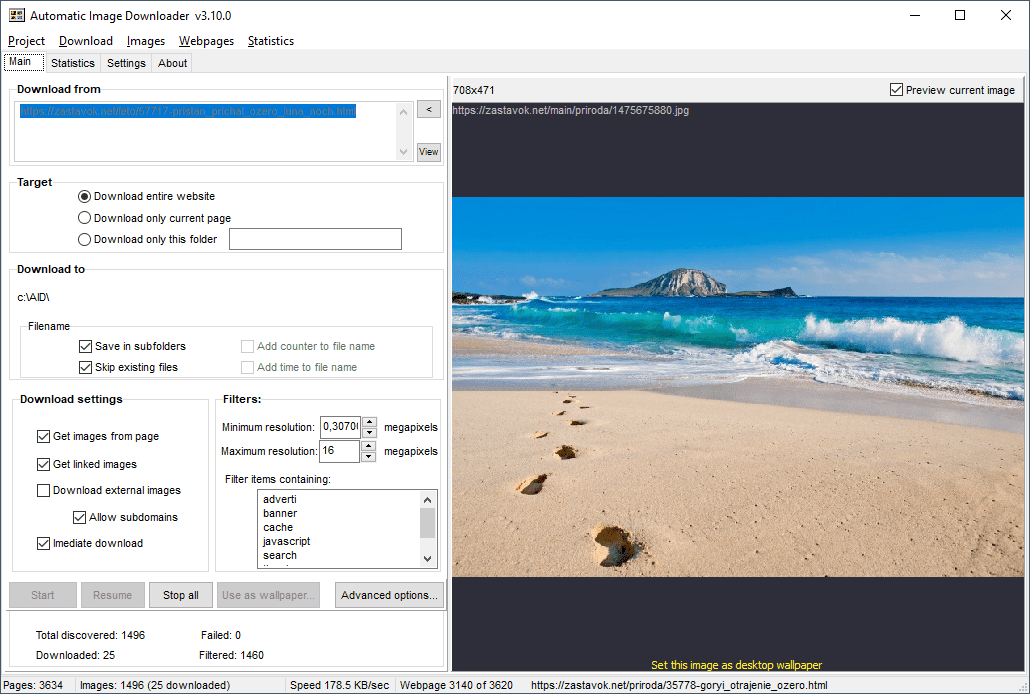Increase minimum resolution with up spinner arrow

(369, 422)
